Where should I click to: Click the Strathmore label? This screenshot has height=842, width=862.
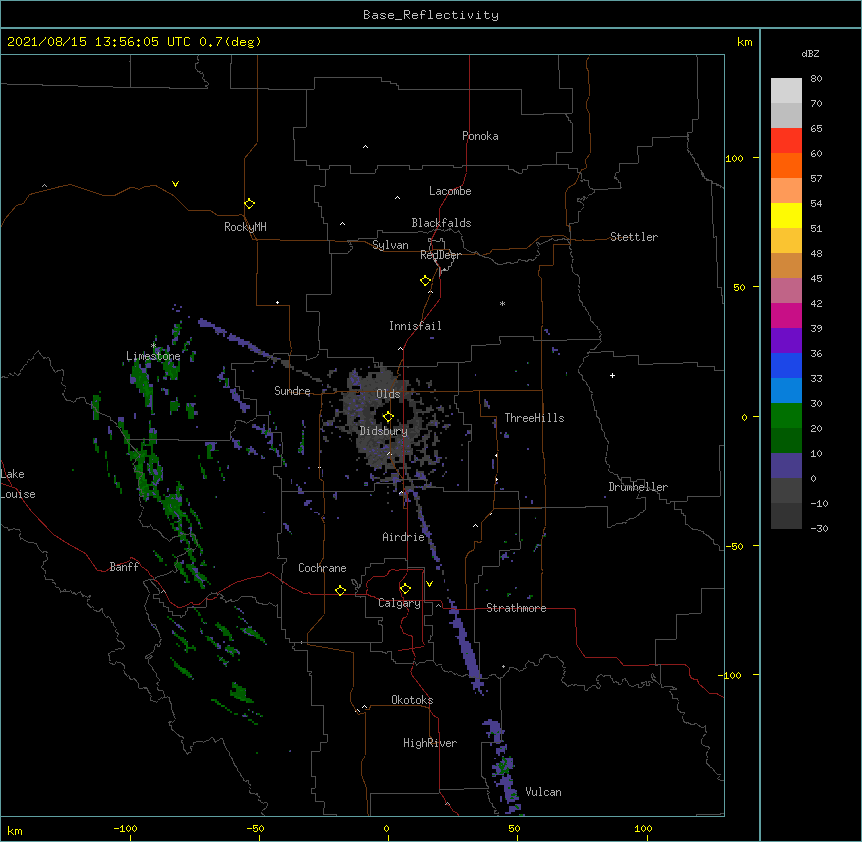[x=516, y=608]
